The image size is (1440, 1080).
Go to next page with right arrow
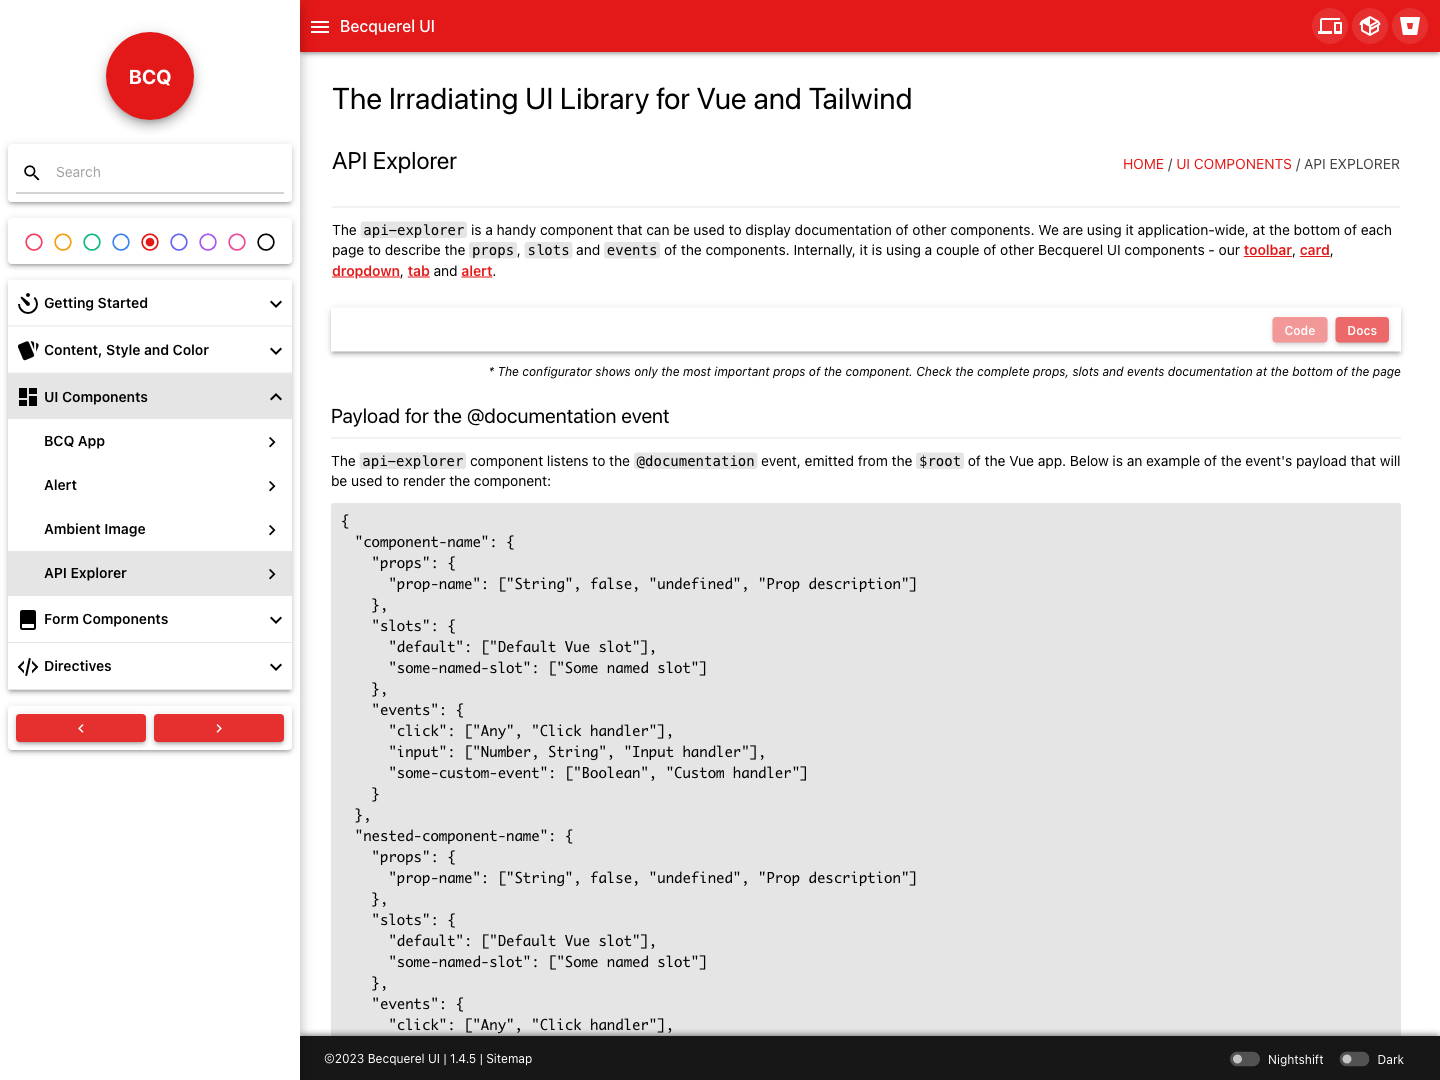[x=219, y=728]
